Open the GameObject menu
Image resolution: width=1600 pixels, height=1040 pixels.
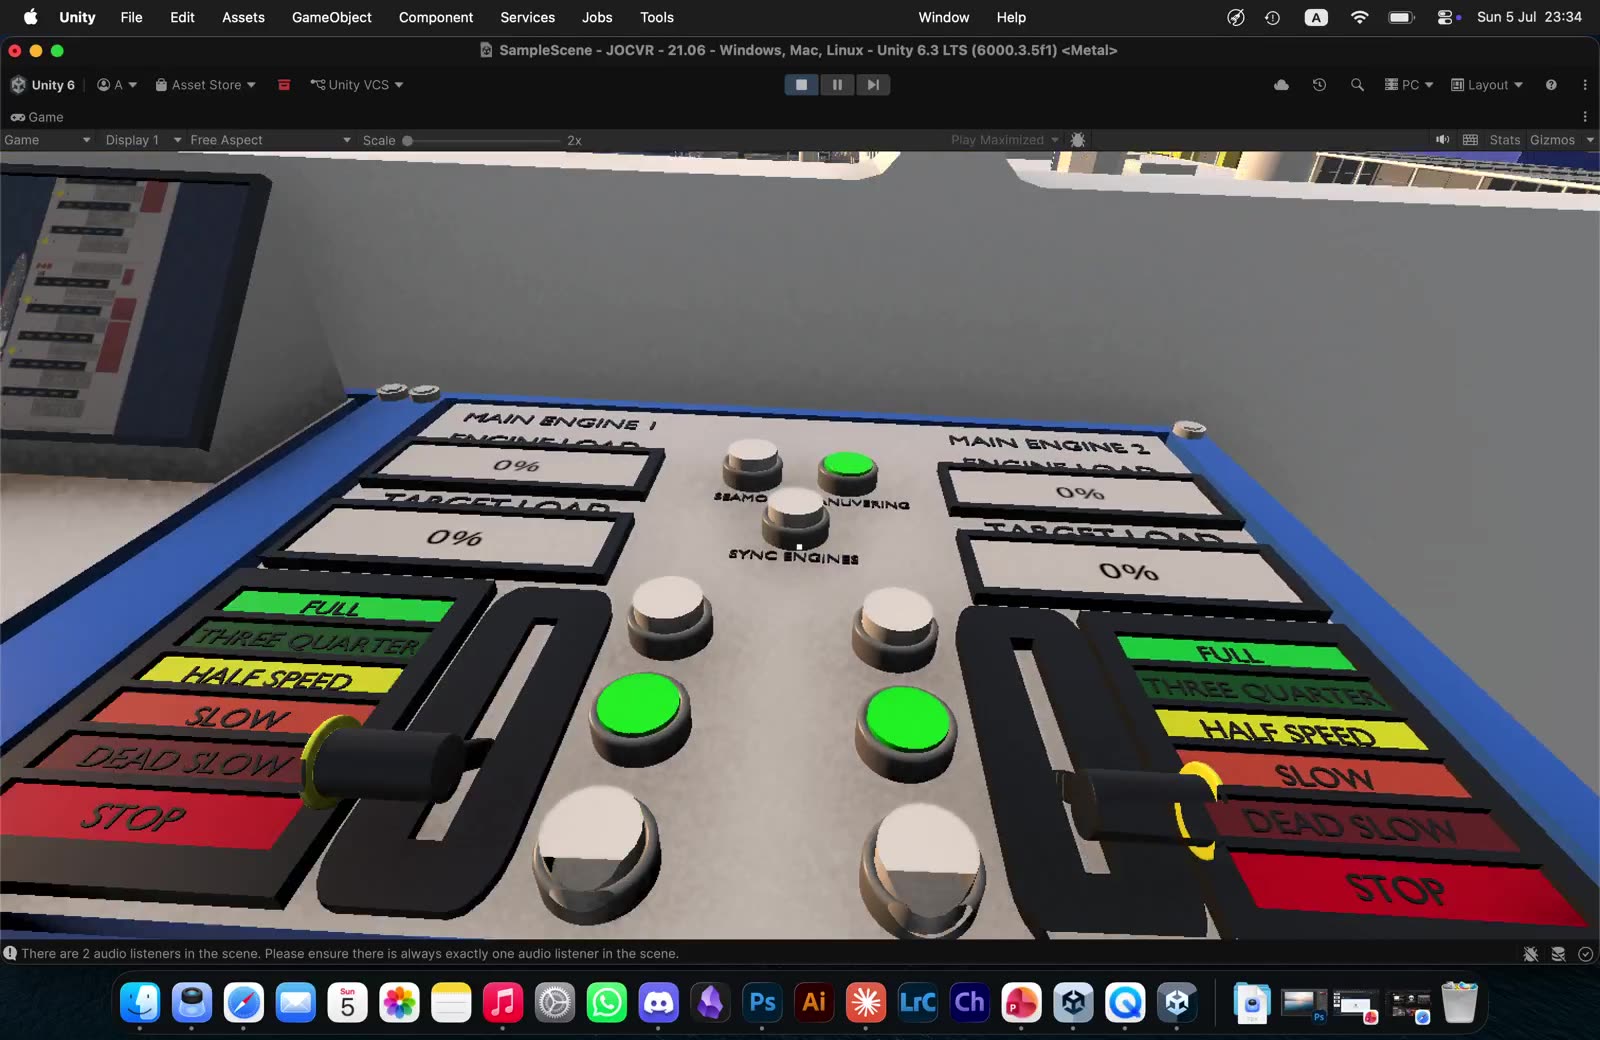[x=331, y=17]
